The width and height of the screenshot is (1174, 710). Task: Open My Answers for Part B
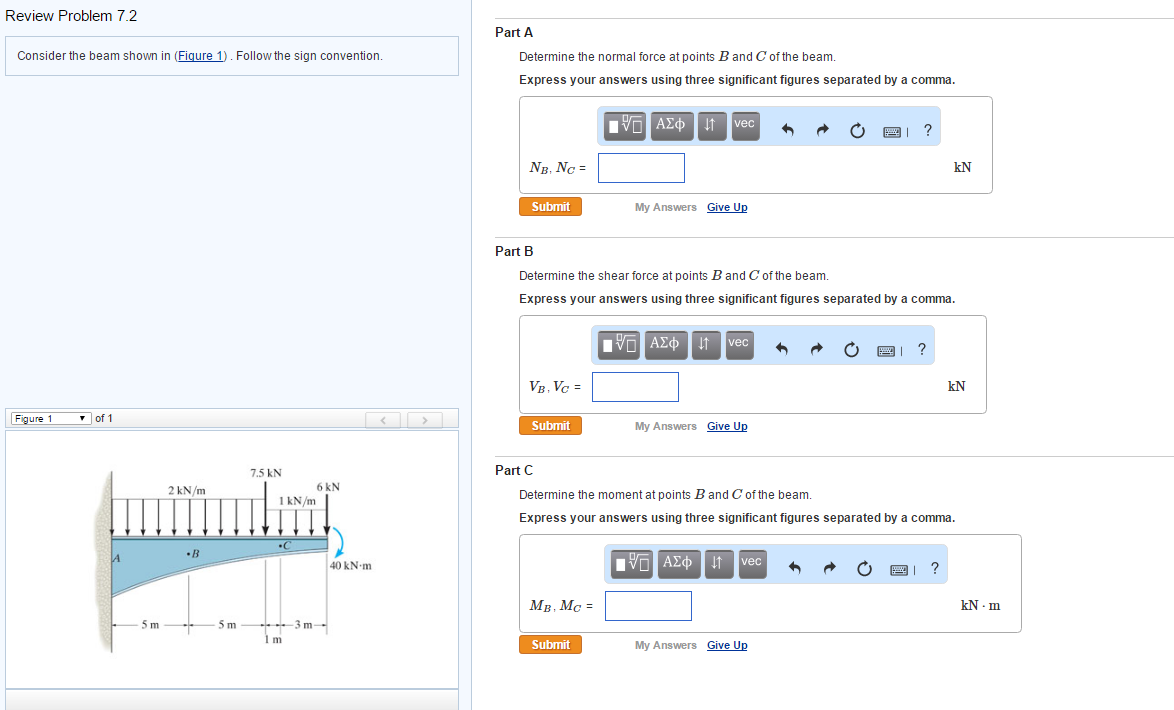(666, 426)
